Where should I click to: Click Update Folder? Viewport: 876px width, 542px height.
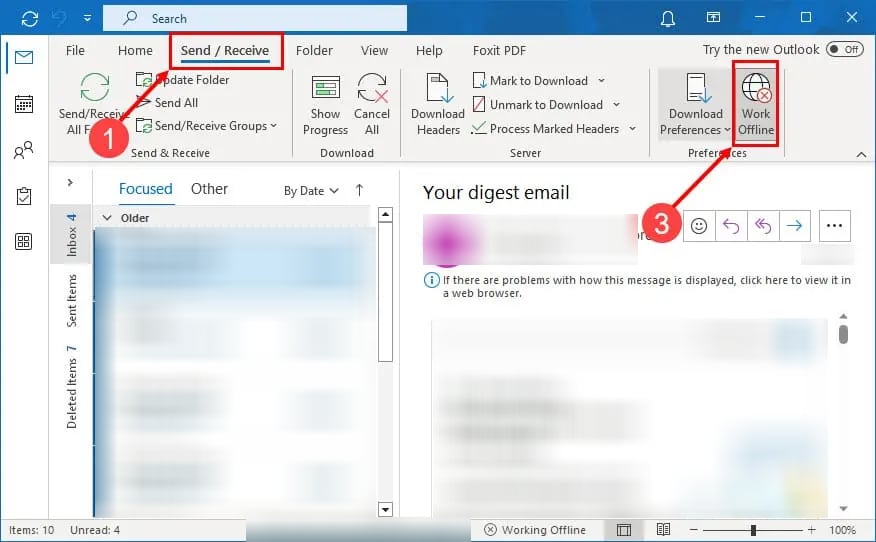183,80
